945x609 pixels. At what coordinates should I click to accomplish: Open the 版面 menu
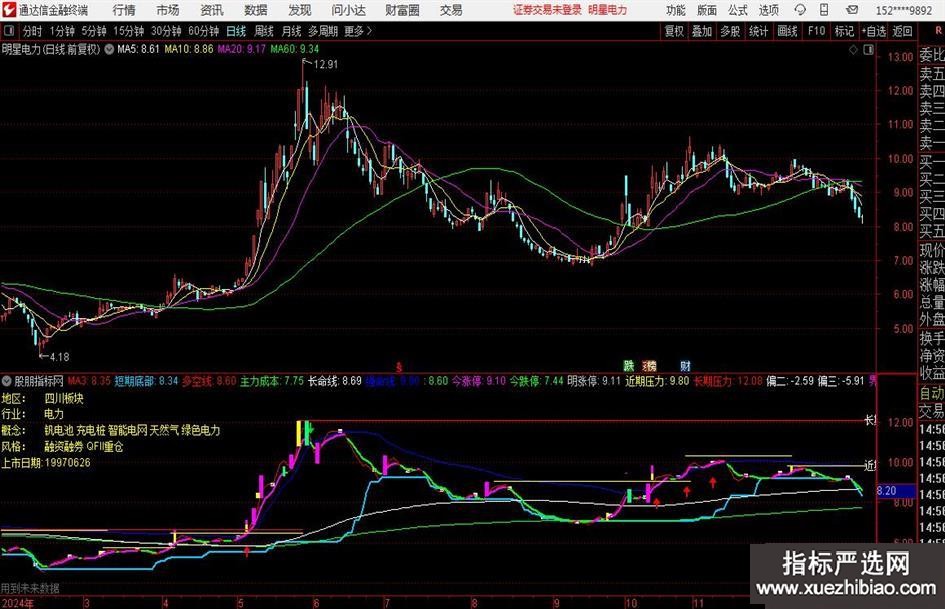[x=707, y=10]
